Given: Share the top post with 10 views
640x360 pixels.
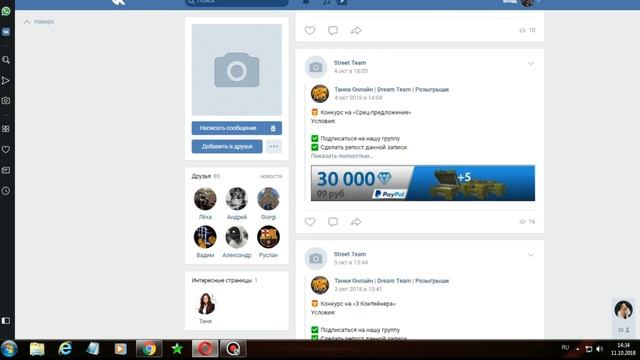Looking at the screenshot, I should pos(356,30).
